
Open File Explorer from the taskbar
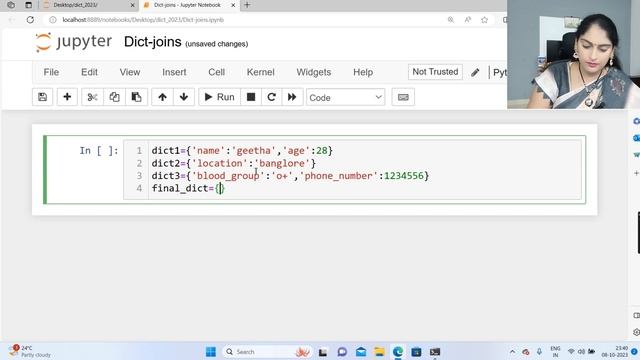380,352
